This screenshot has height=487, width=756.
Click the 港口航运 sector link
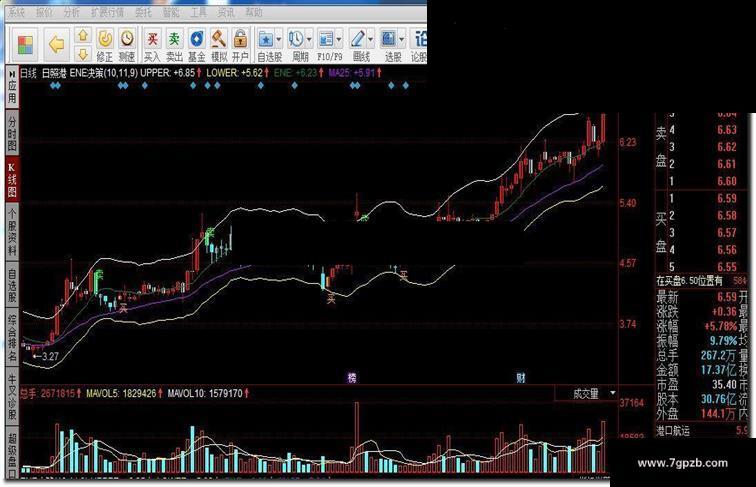click(x=673, y=431)
